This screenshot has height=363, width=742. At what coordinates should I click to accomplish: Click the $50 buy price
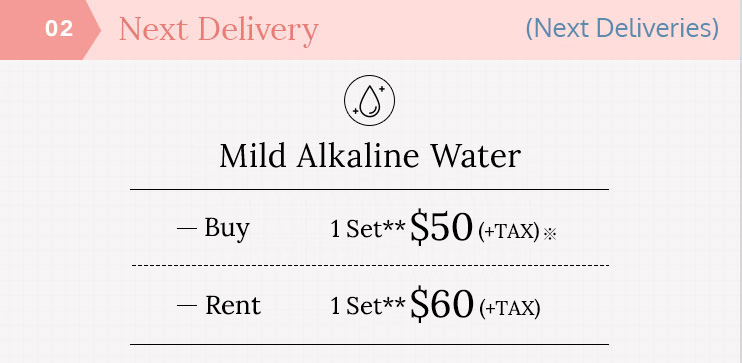[x=442, y=227]
